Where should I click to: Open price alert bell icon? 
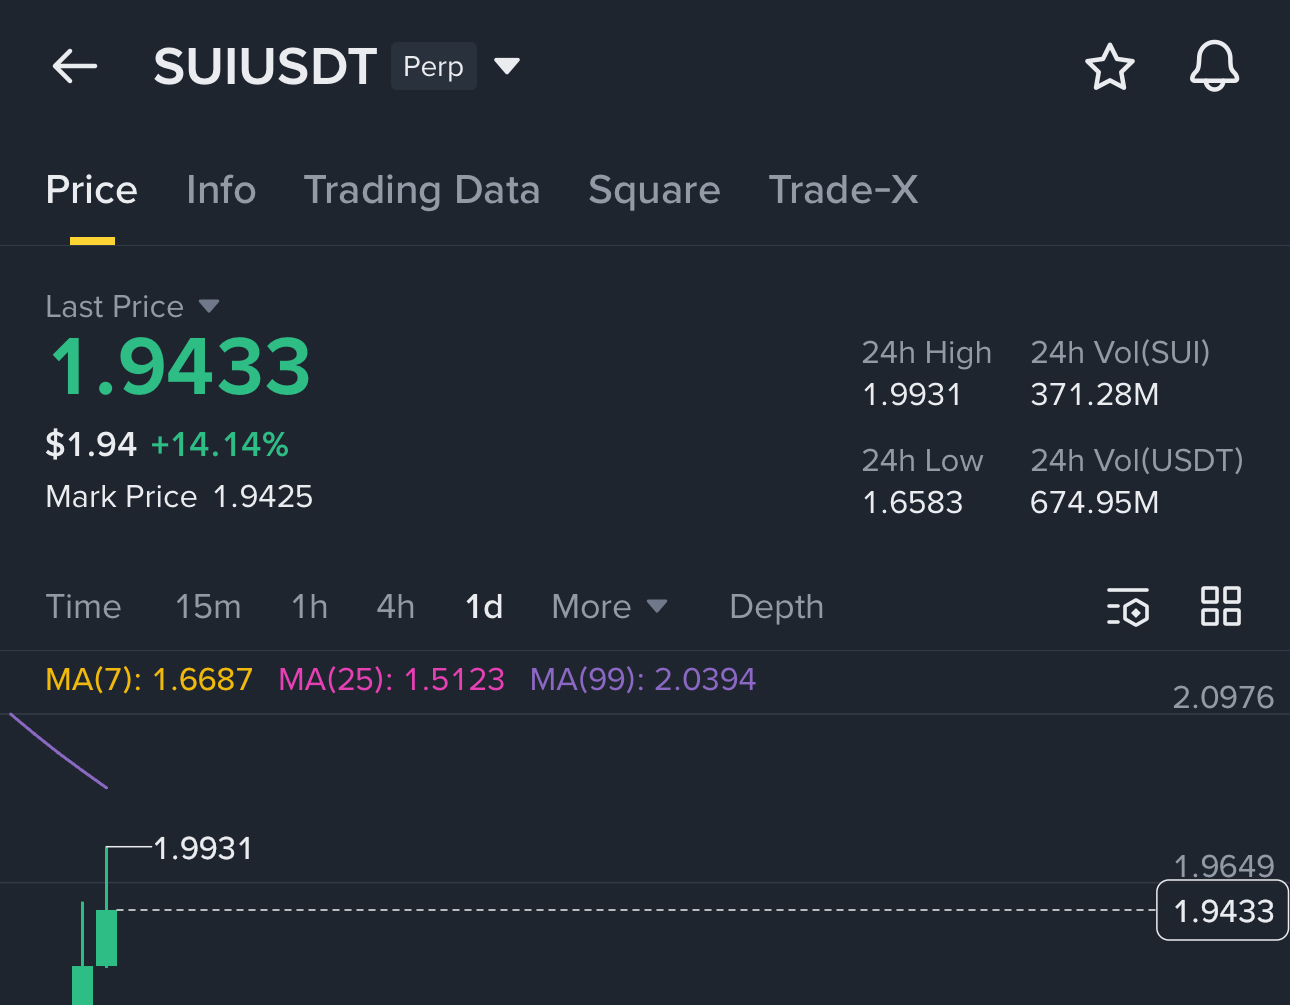click(1214, 67)
